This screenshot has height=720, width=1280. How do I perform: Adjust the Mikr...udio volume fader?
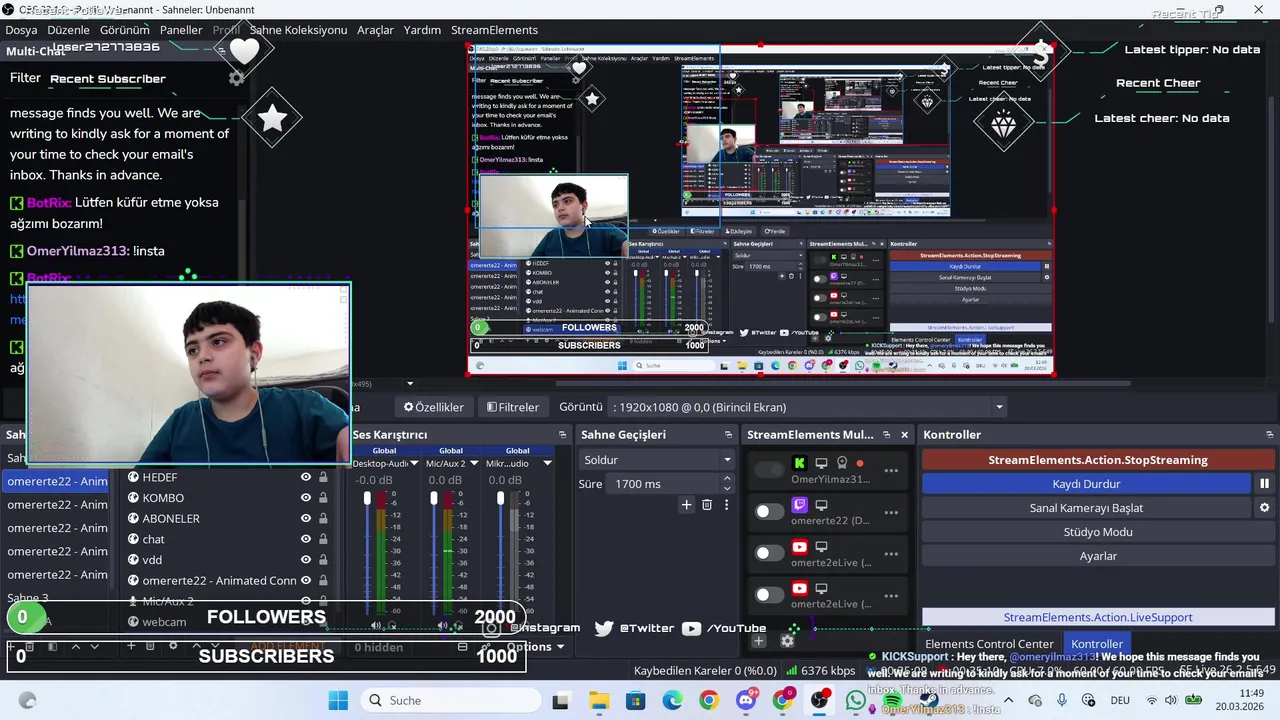click(500, 498)
